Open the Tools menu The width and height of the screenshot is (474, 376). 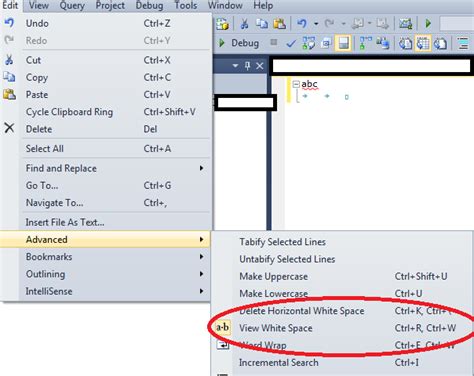coord(186,5)
